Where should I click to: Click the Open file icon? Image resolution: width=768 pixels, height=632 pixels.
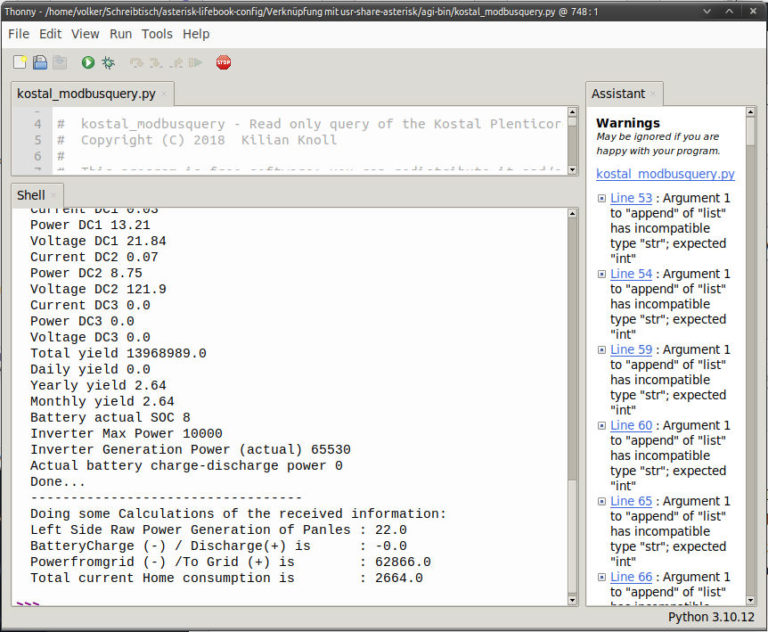[40, 62]
